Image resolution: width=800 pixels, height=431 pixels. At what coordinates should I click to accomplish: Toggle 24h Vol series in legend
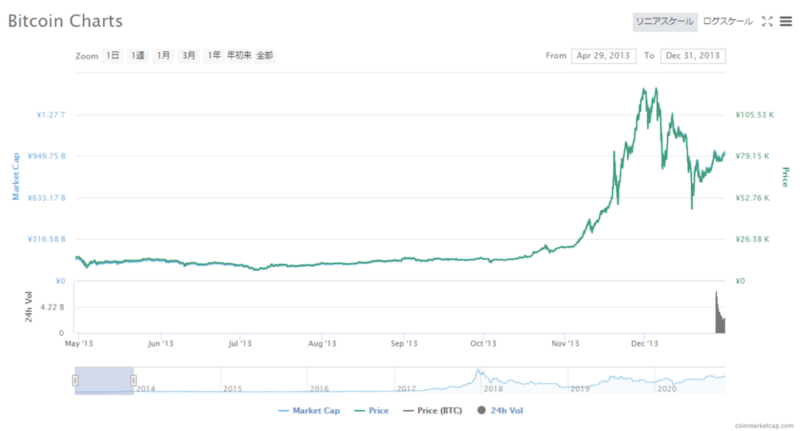tap(500, 411)
